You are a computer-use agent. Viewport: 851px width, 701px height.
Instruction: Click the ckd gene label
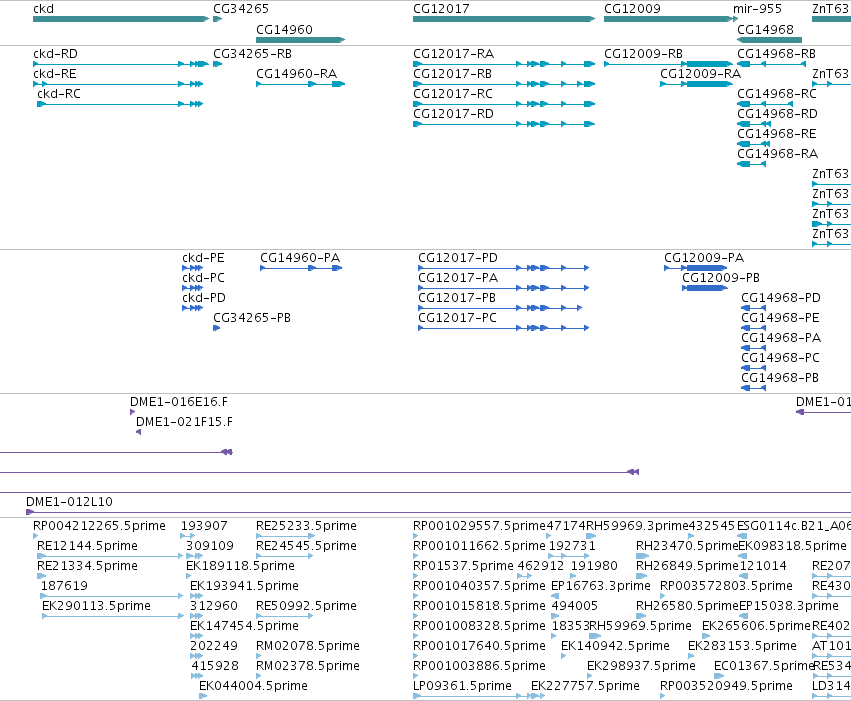(43, 9)
